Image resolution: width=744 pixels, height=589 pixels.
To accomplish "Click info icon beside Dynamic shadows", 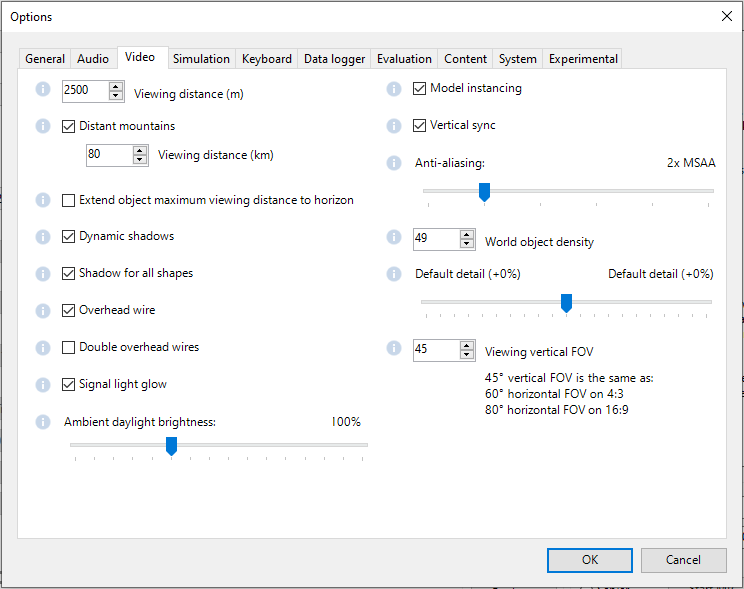I will click(43, 237).
